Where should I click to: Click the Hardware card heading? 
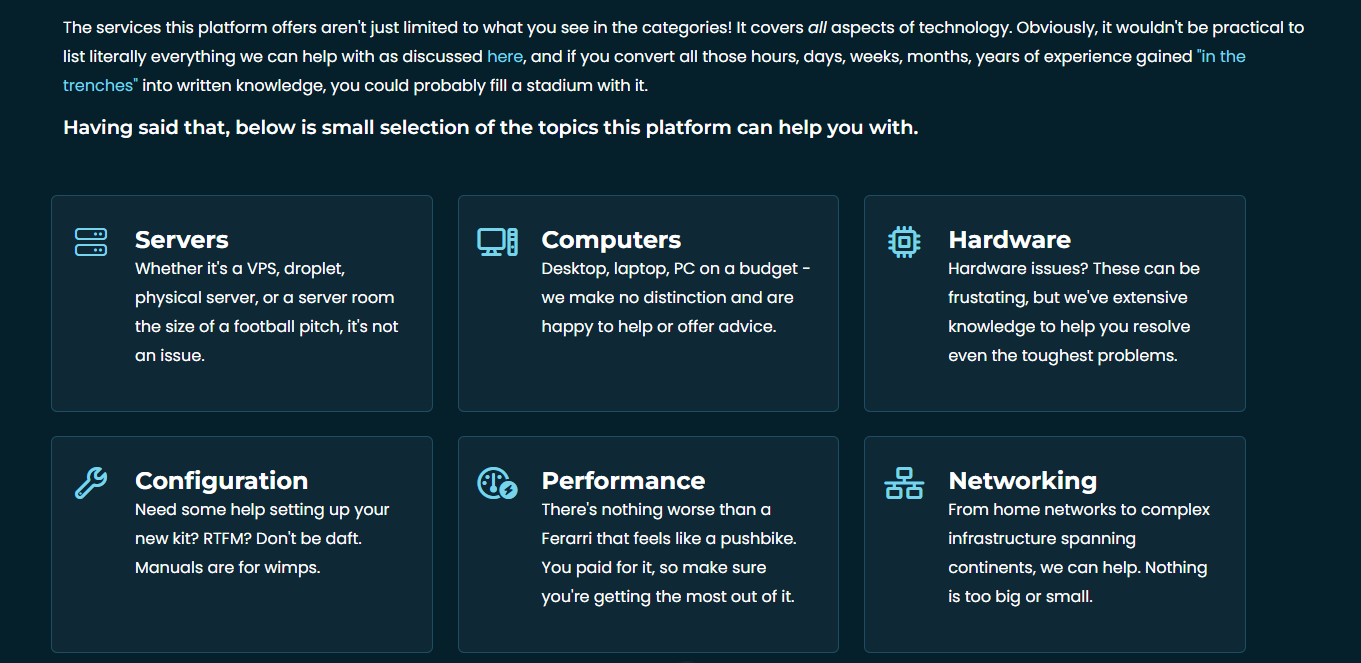tap(1009, 240)
